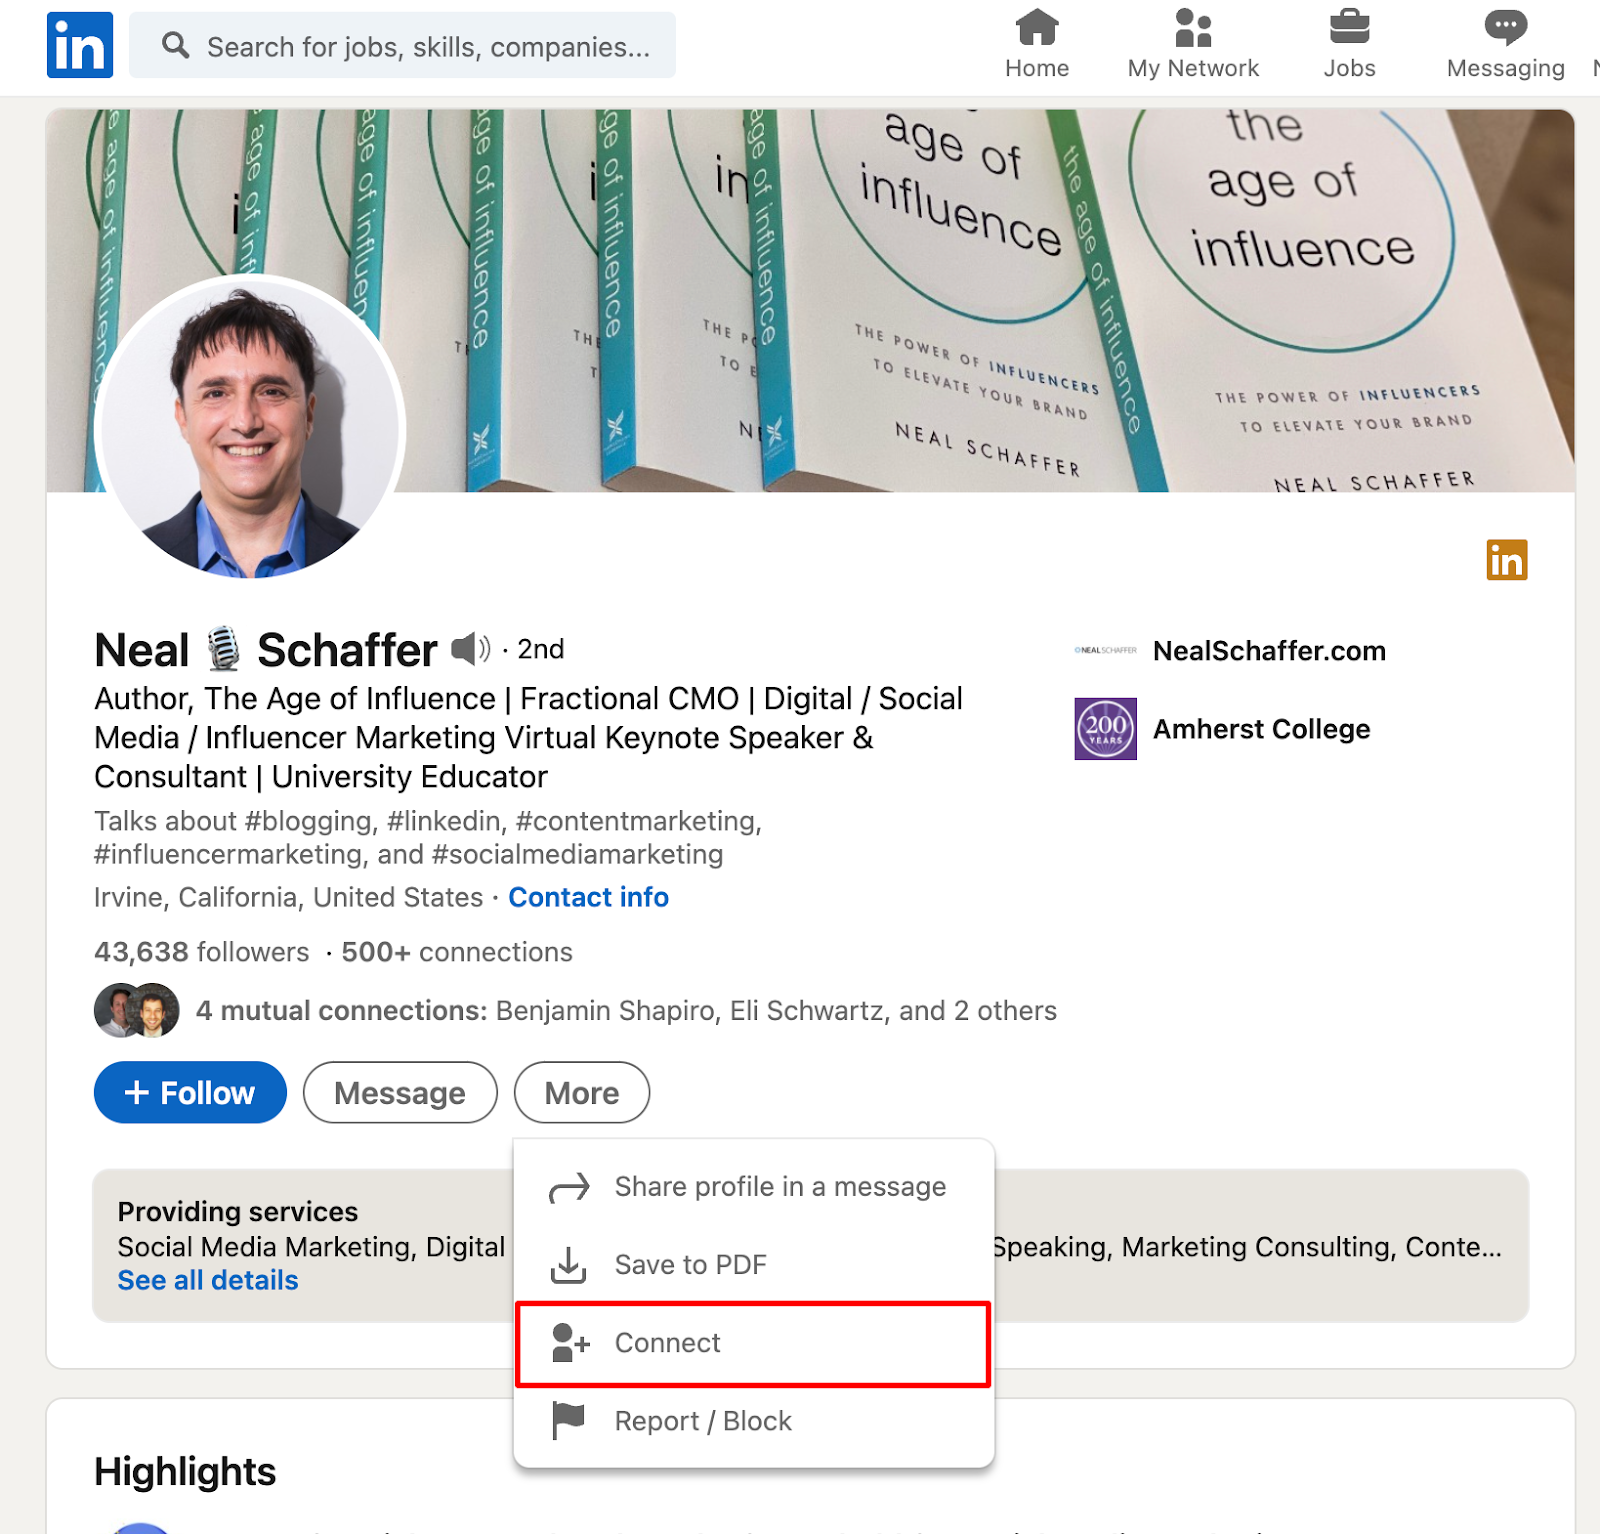Viewport: 1600px width, 1534px height.
Task: Click the Providing services heading
Action: 238,1212
